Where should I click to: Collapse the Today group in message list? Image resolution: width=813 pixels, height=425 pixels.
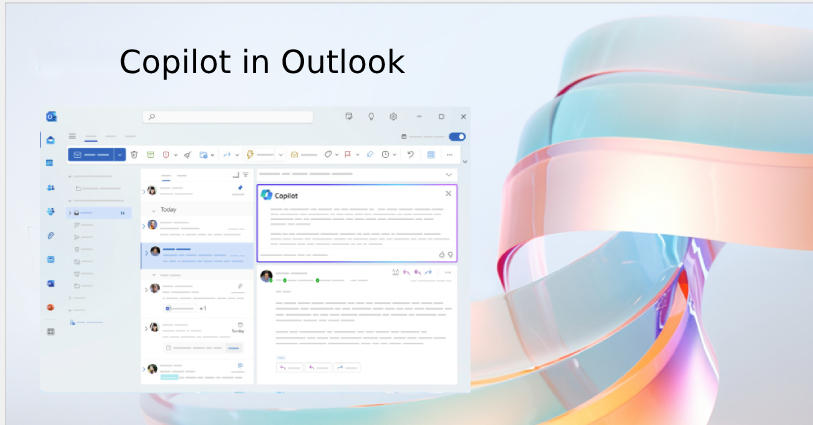(153, 210)
